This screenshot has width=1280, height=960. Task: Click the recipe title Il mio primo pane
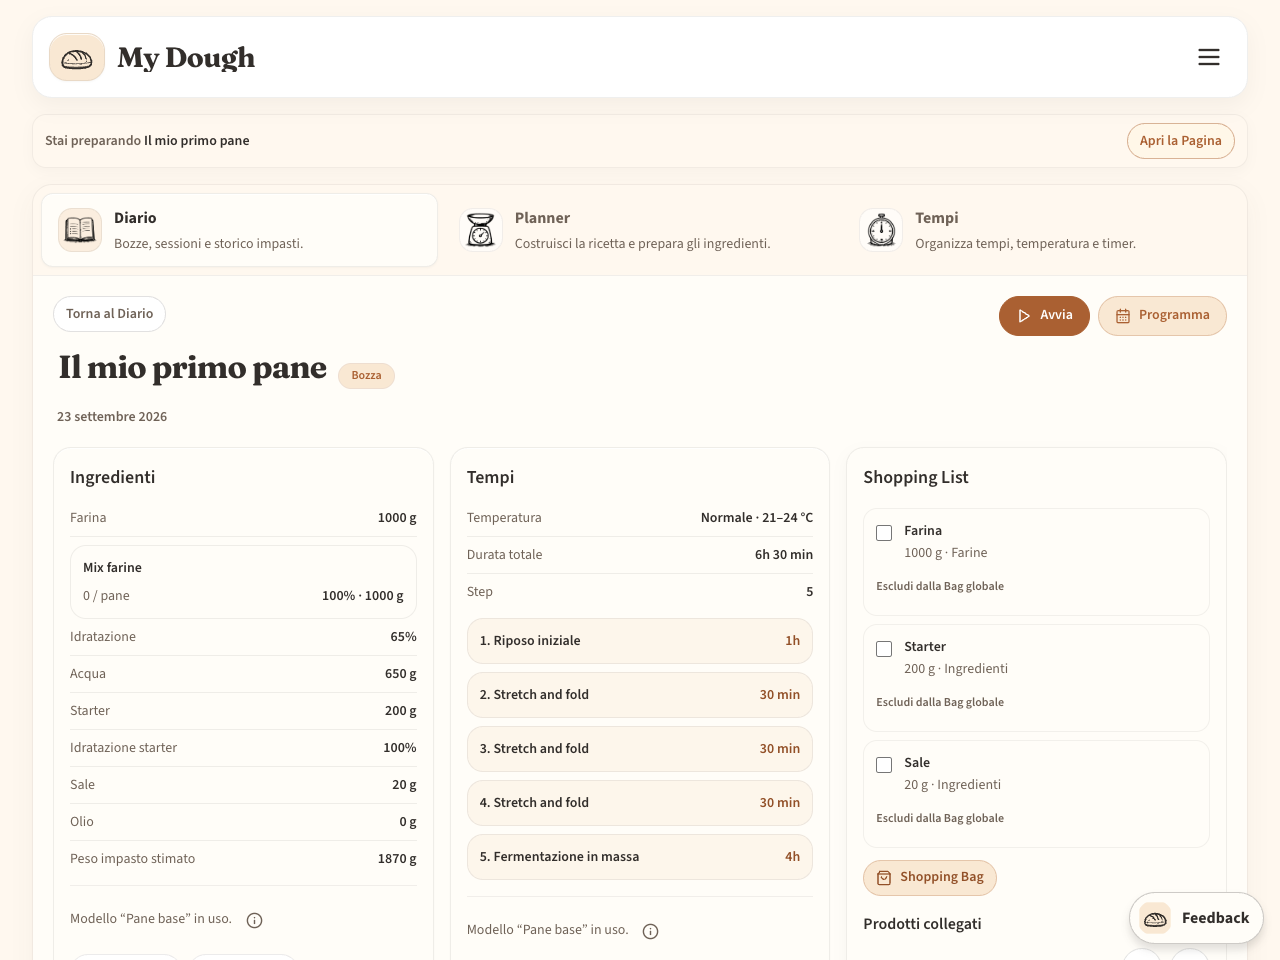tap(193, 368)
